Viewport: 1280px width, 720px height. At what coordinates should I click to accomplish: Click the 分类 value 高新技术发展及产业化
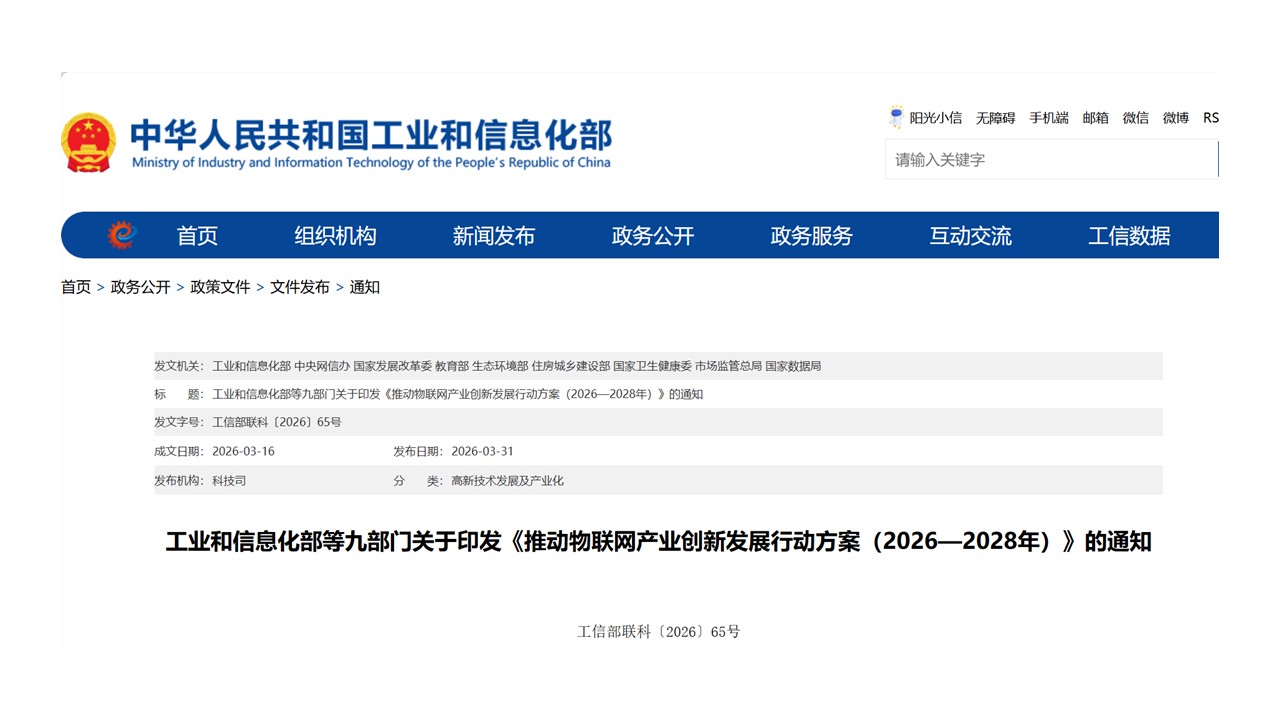coord(507,480)
